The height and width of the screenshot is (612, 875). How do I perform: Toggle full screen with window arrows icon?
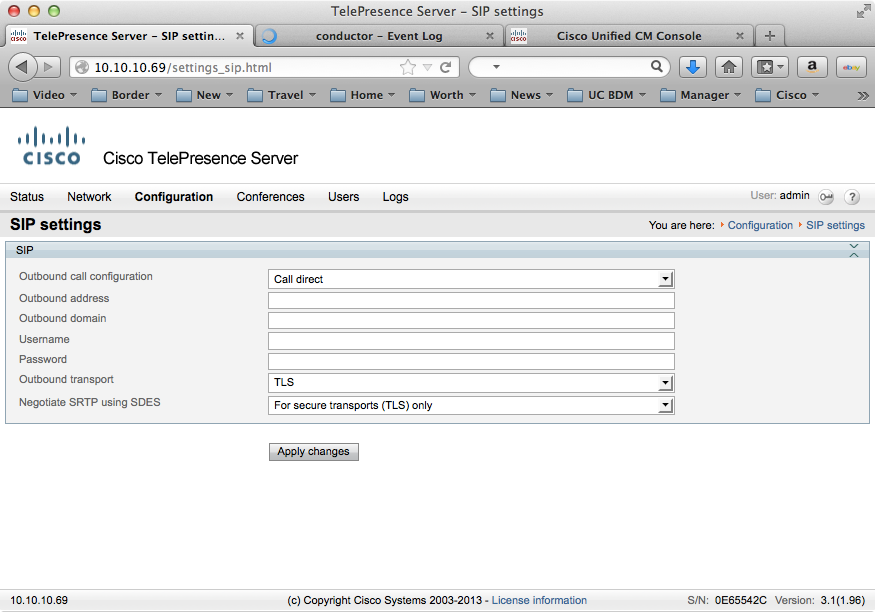coord(863,11)
